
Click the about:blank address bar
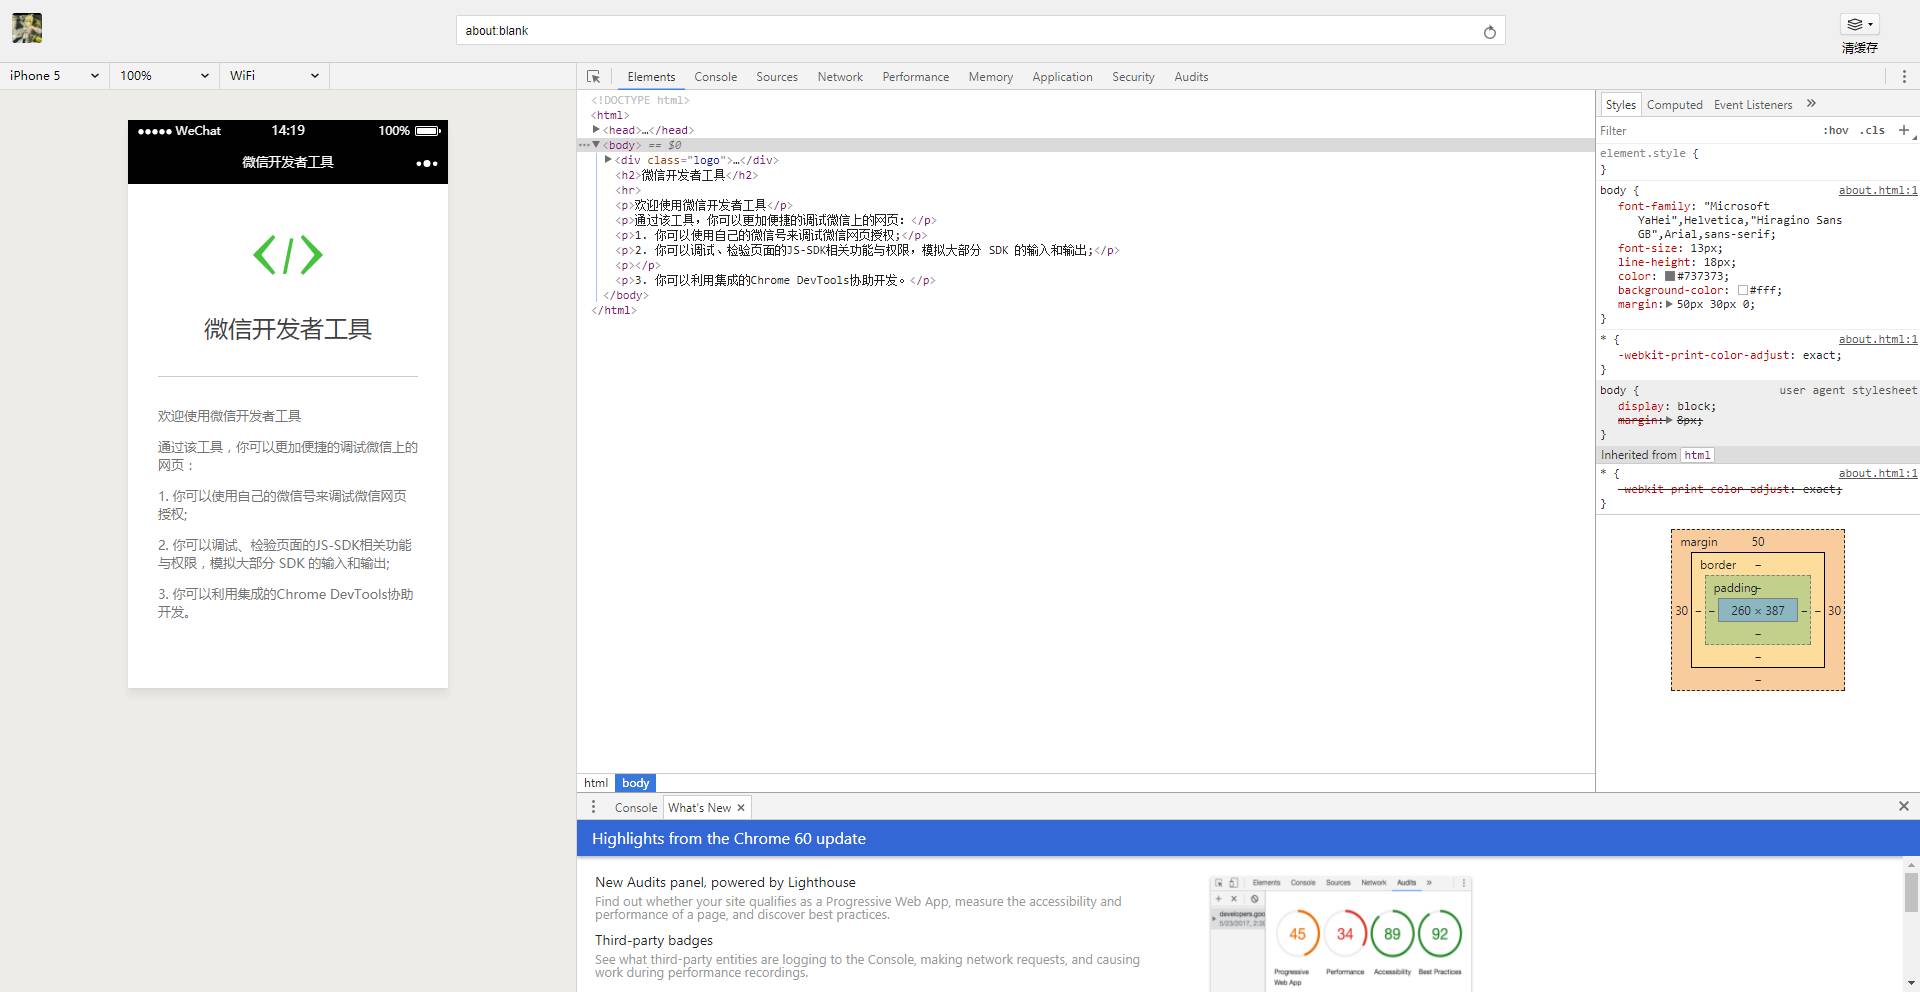point(980,31)
